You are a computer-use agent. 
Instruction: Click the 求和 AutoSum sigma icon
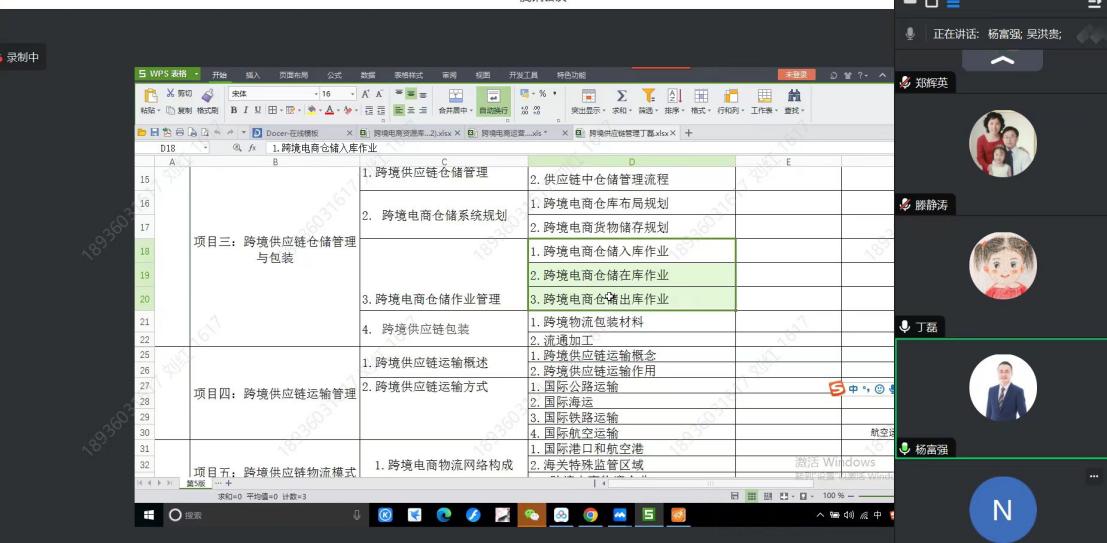pyautogui.click(x=621, y=96)
